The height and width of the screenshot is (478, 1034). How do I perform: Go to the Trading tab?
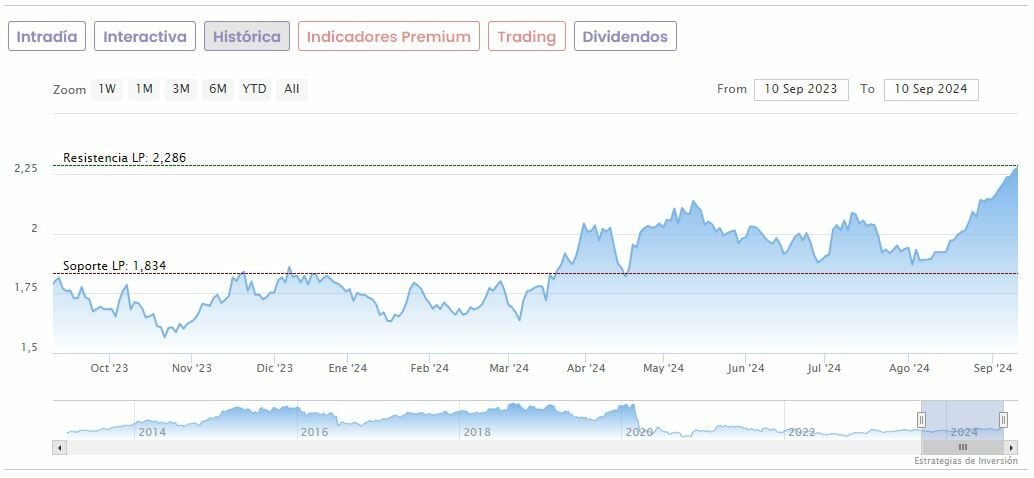tap(526, 37)
